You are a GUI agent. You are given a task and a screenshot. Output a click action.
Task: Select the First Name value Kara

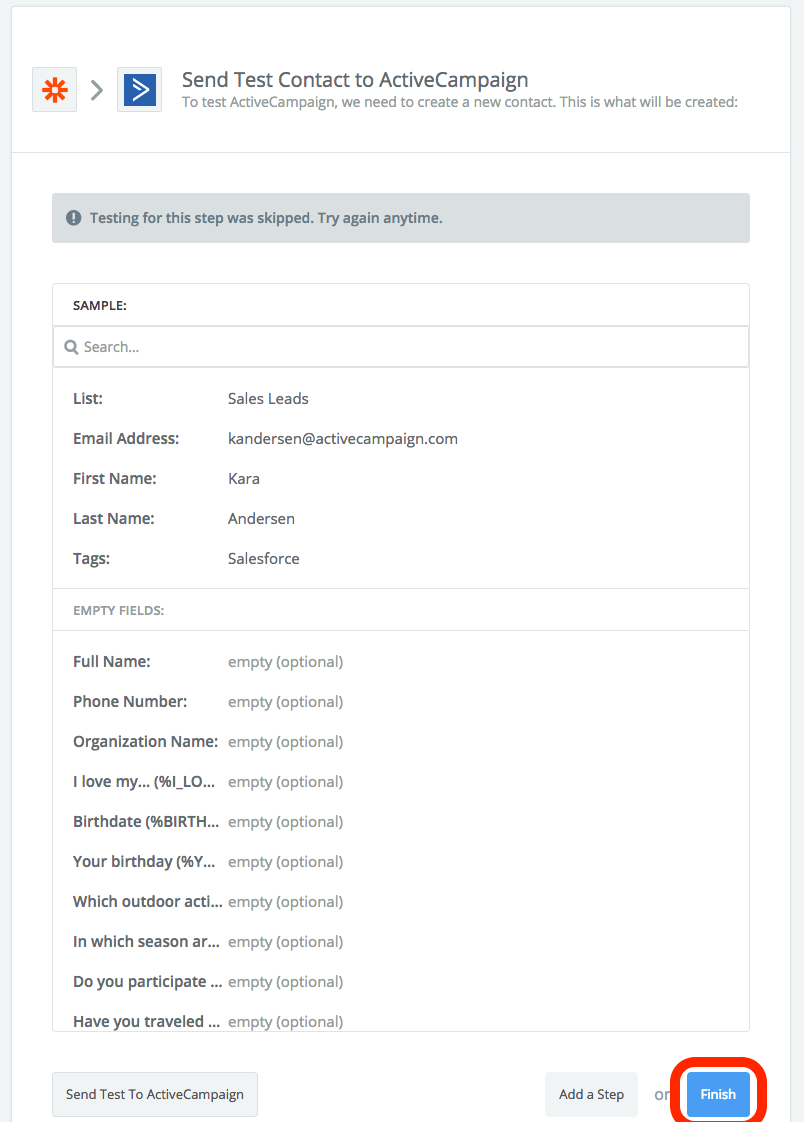(x=244, y=478)
